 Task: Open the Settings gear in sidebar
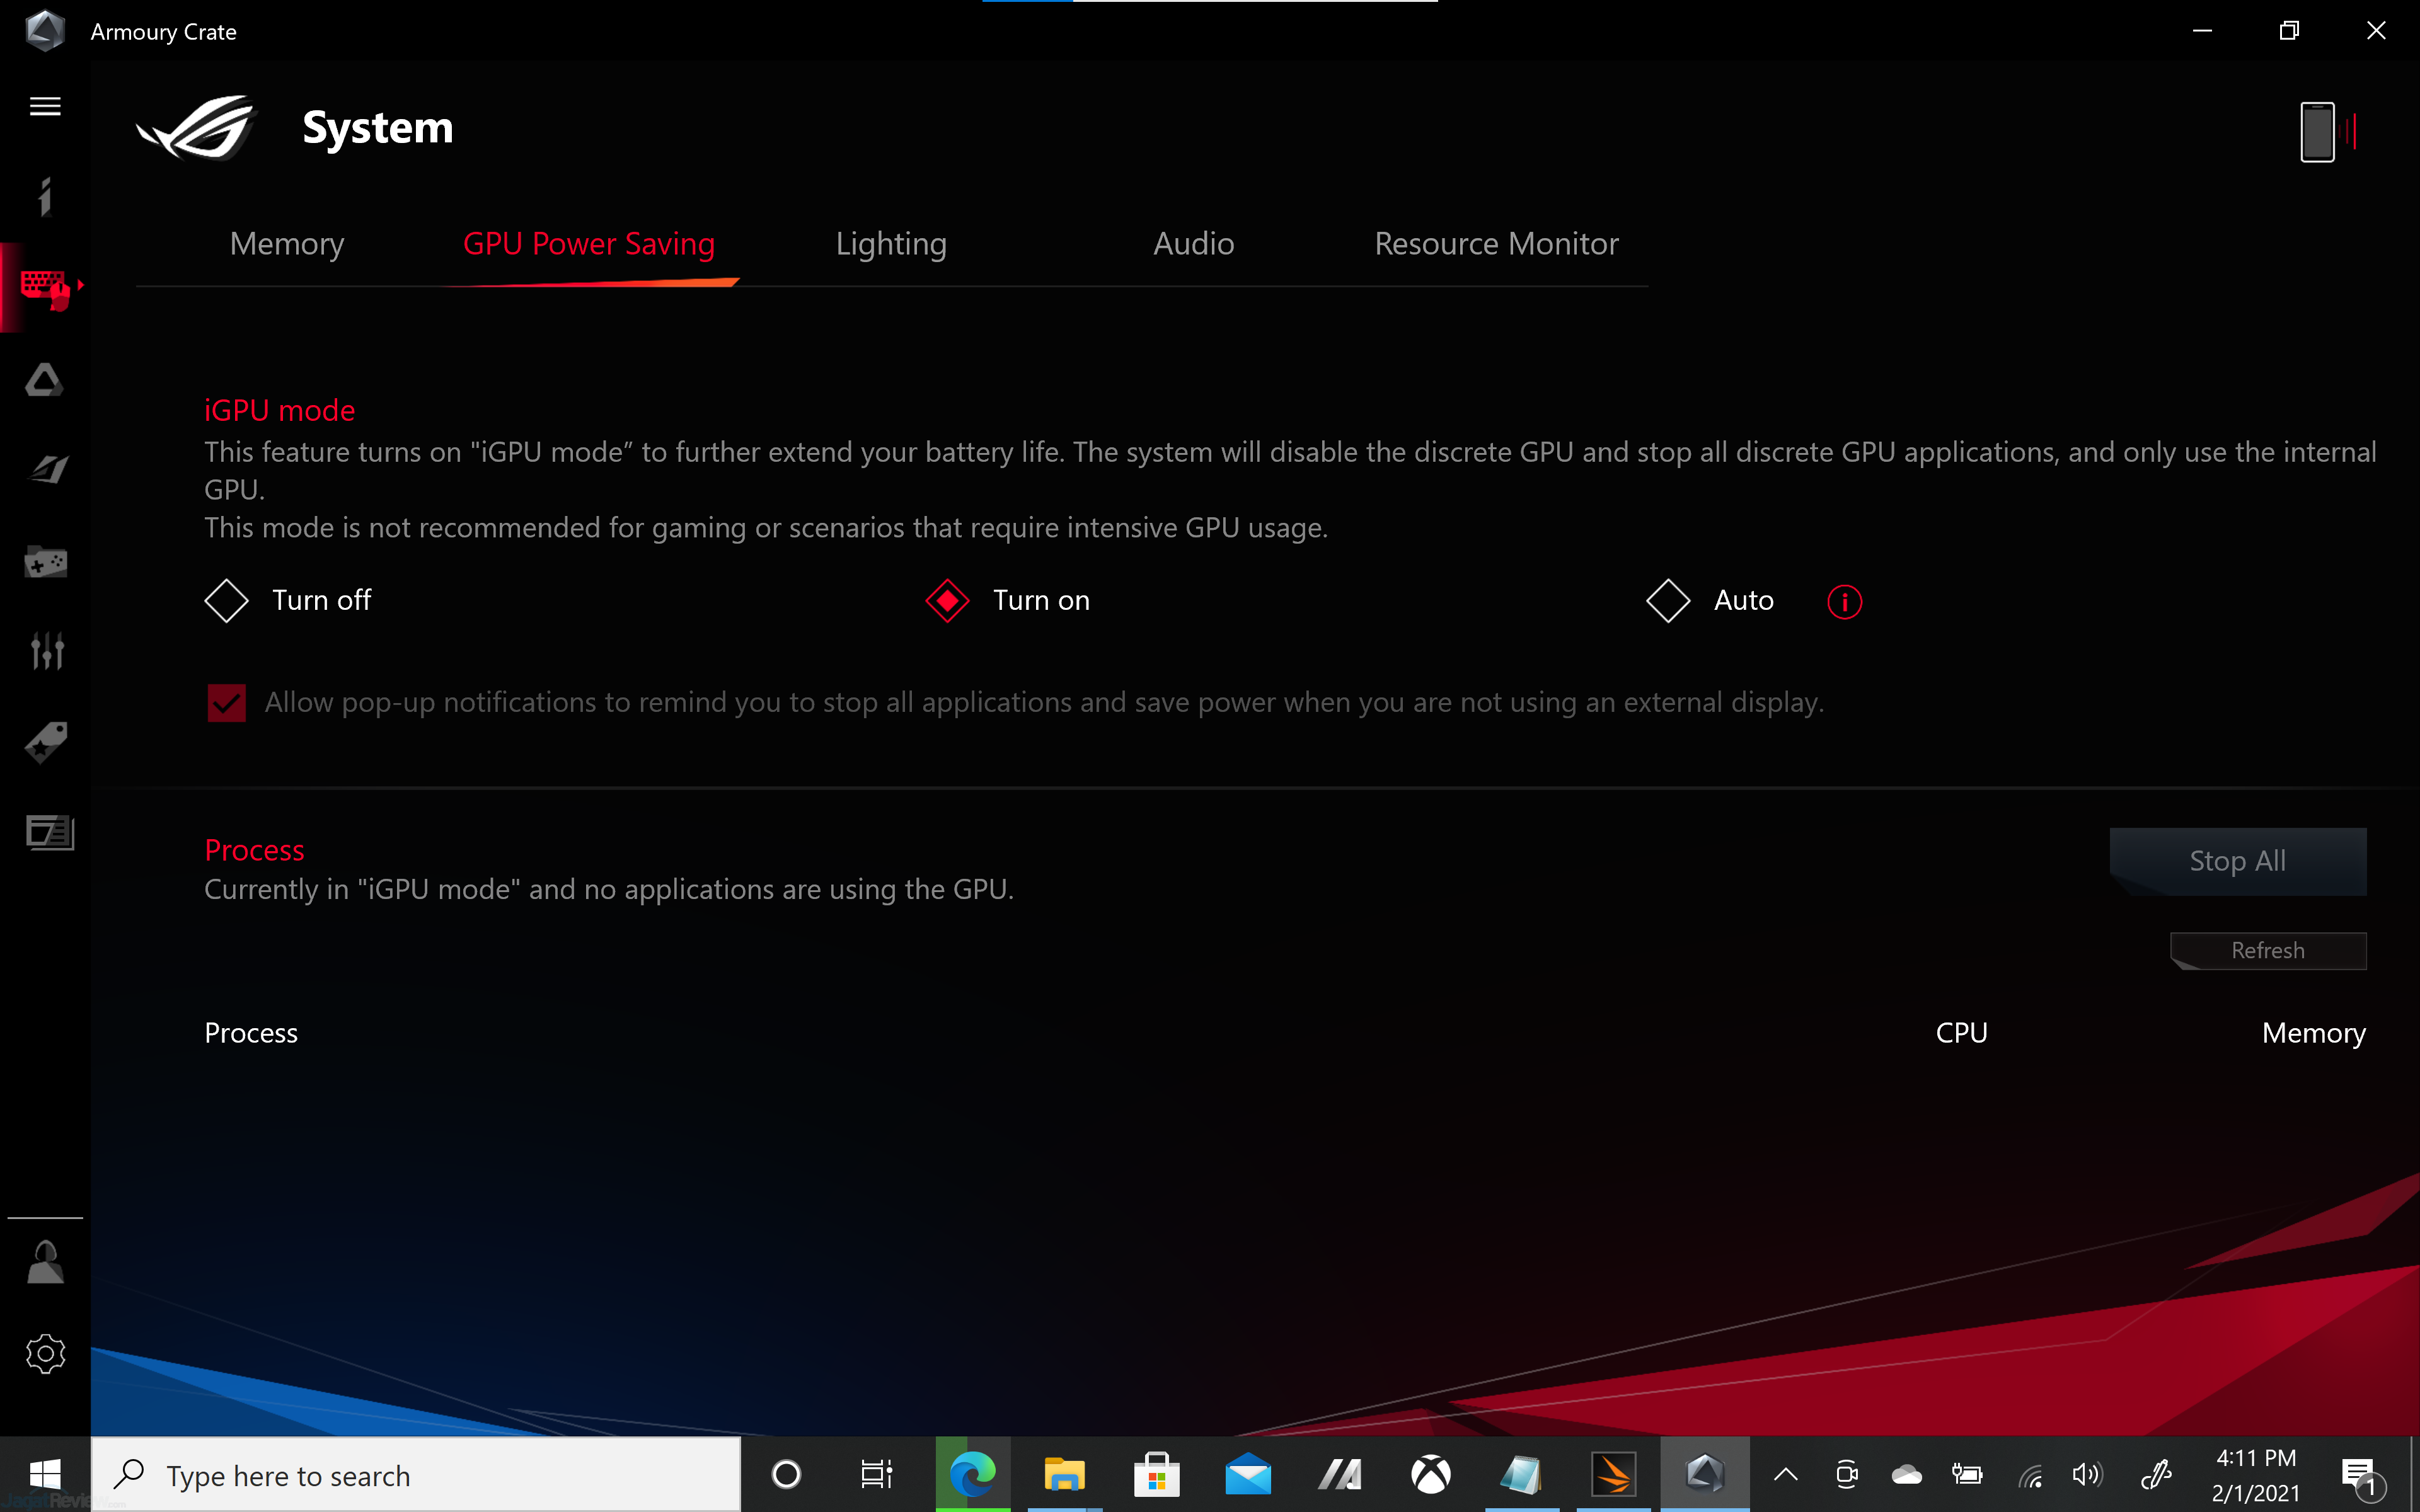45,1354
